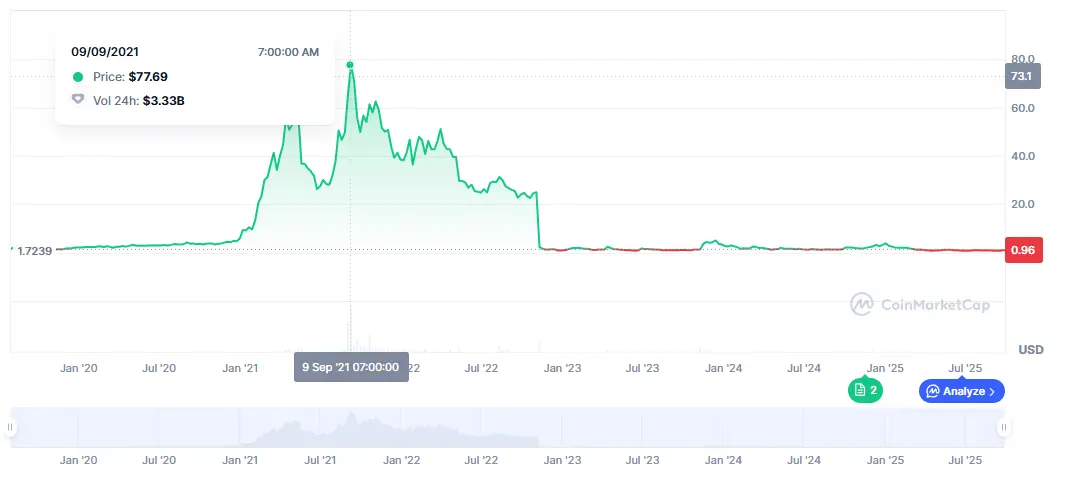Viewport: 1066px width, 492px height.
Task: Click the green document badge showing 2
Action: (866, 391)
